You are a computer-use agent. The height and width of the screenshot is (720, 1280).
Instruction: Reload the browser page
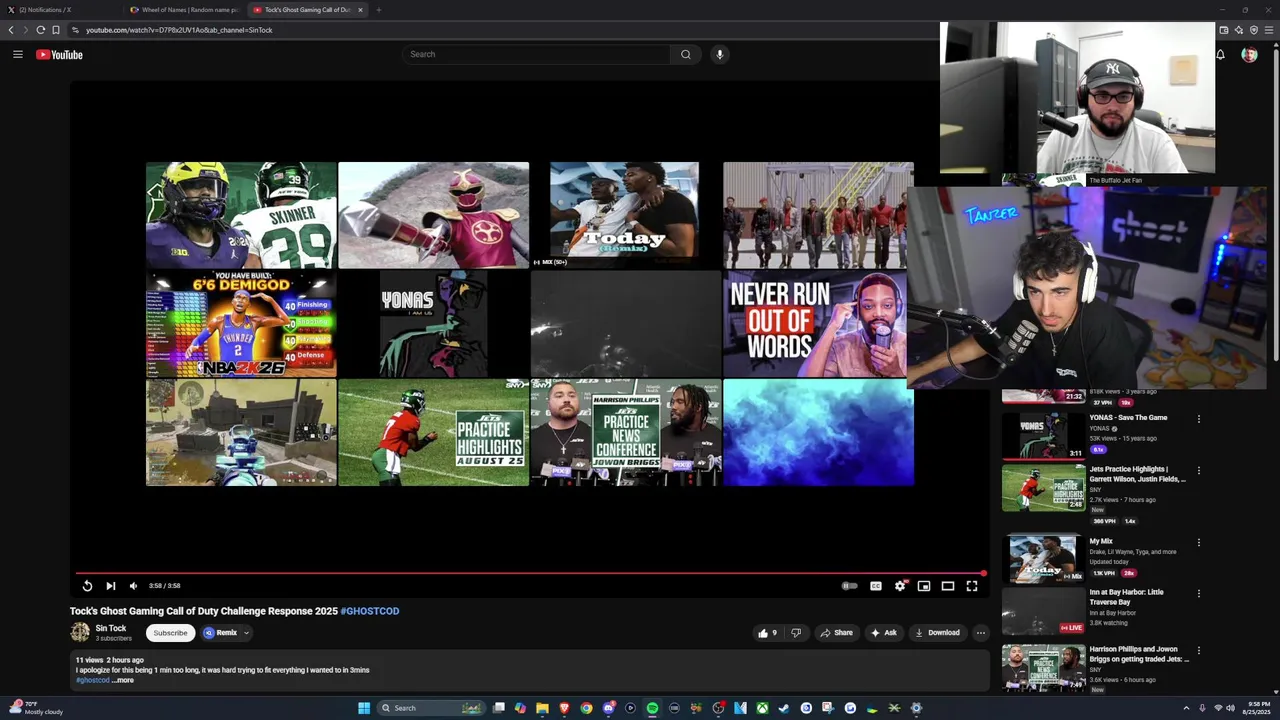(40, 30)
